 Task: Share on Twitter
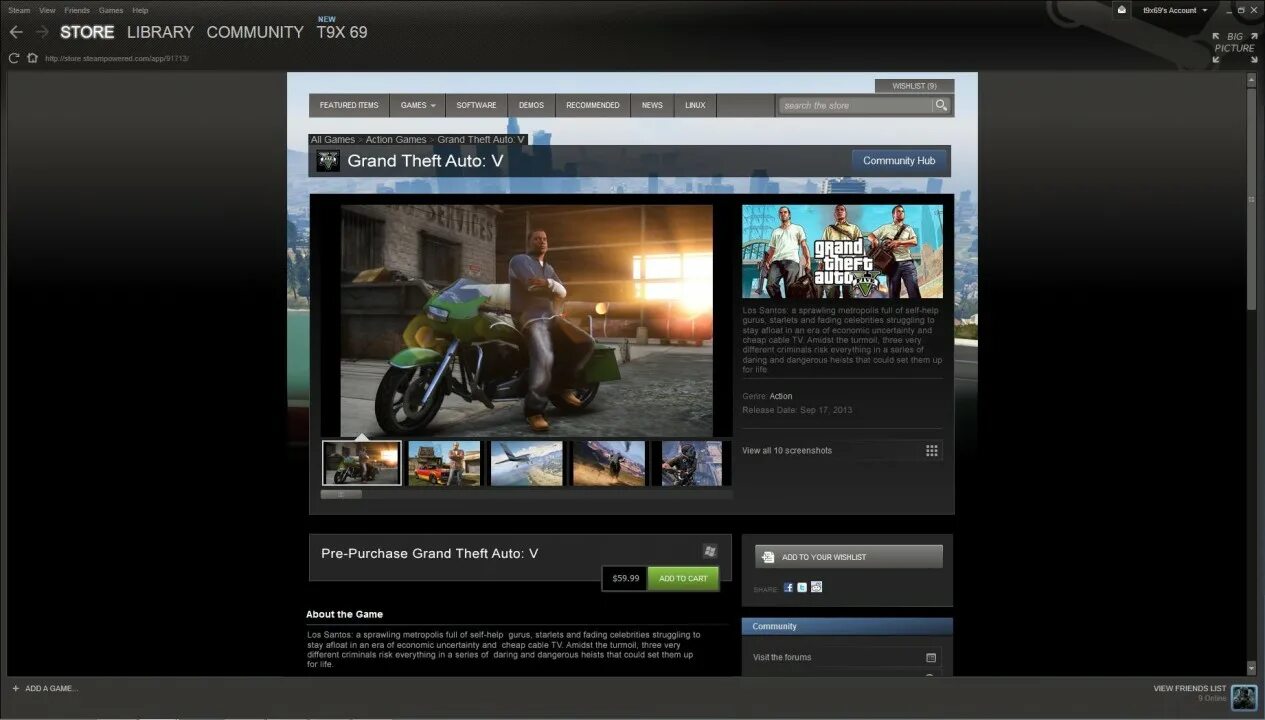[x=802, y=588]
